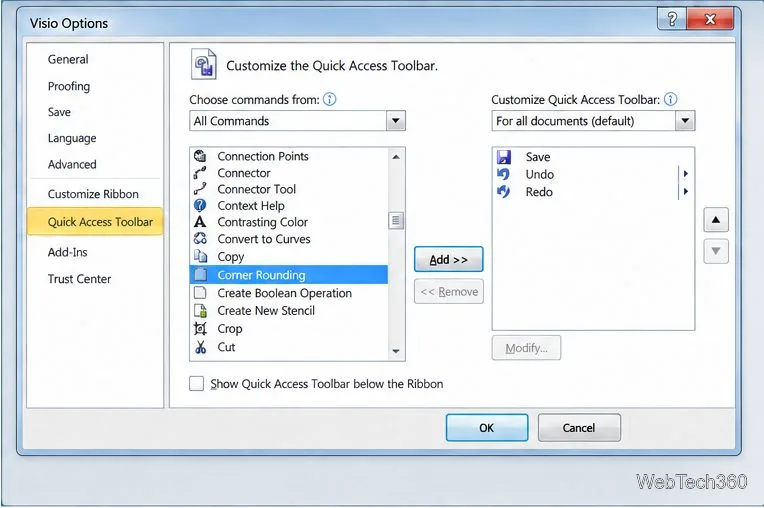Viewport: 764px width, 508px height.
Task: Click the Convert to Curves icon
Action: tap(200, 239)
